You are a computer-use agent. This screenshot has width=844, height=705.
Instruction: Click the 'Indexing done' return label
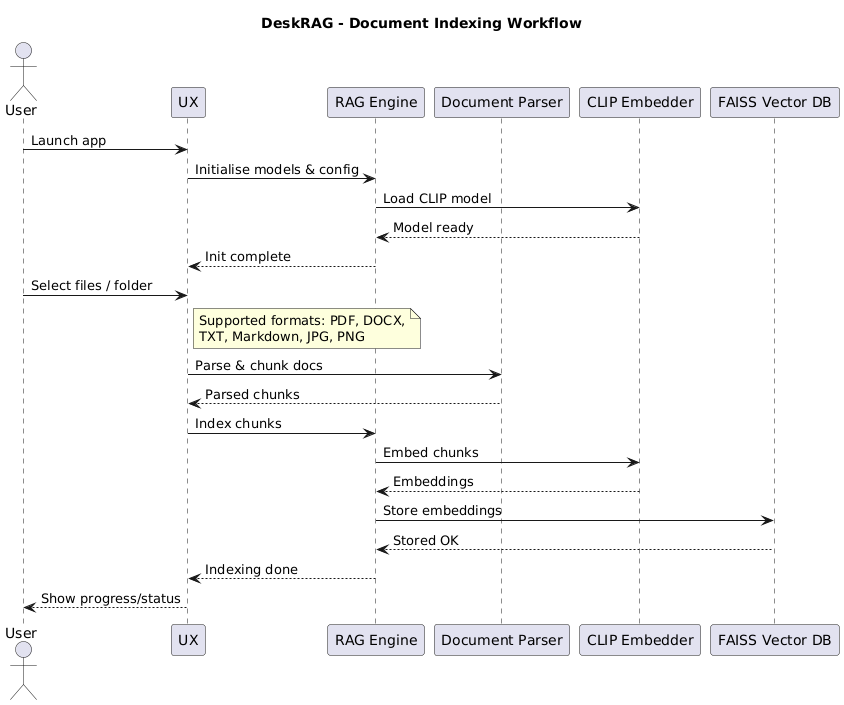[251, 569]
